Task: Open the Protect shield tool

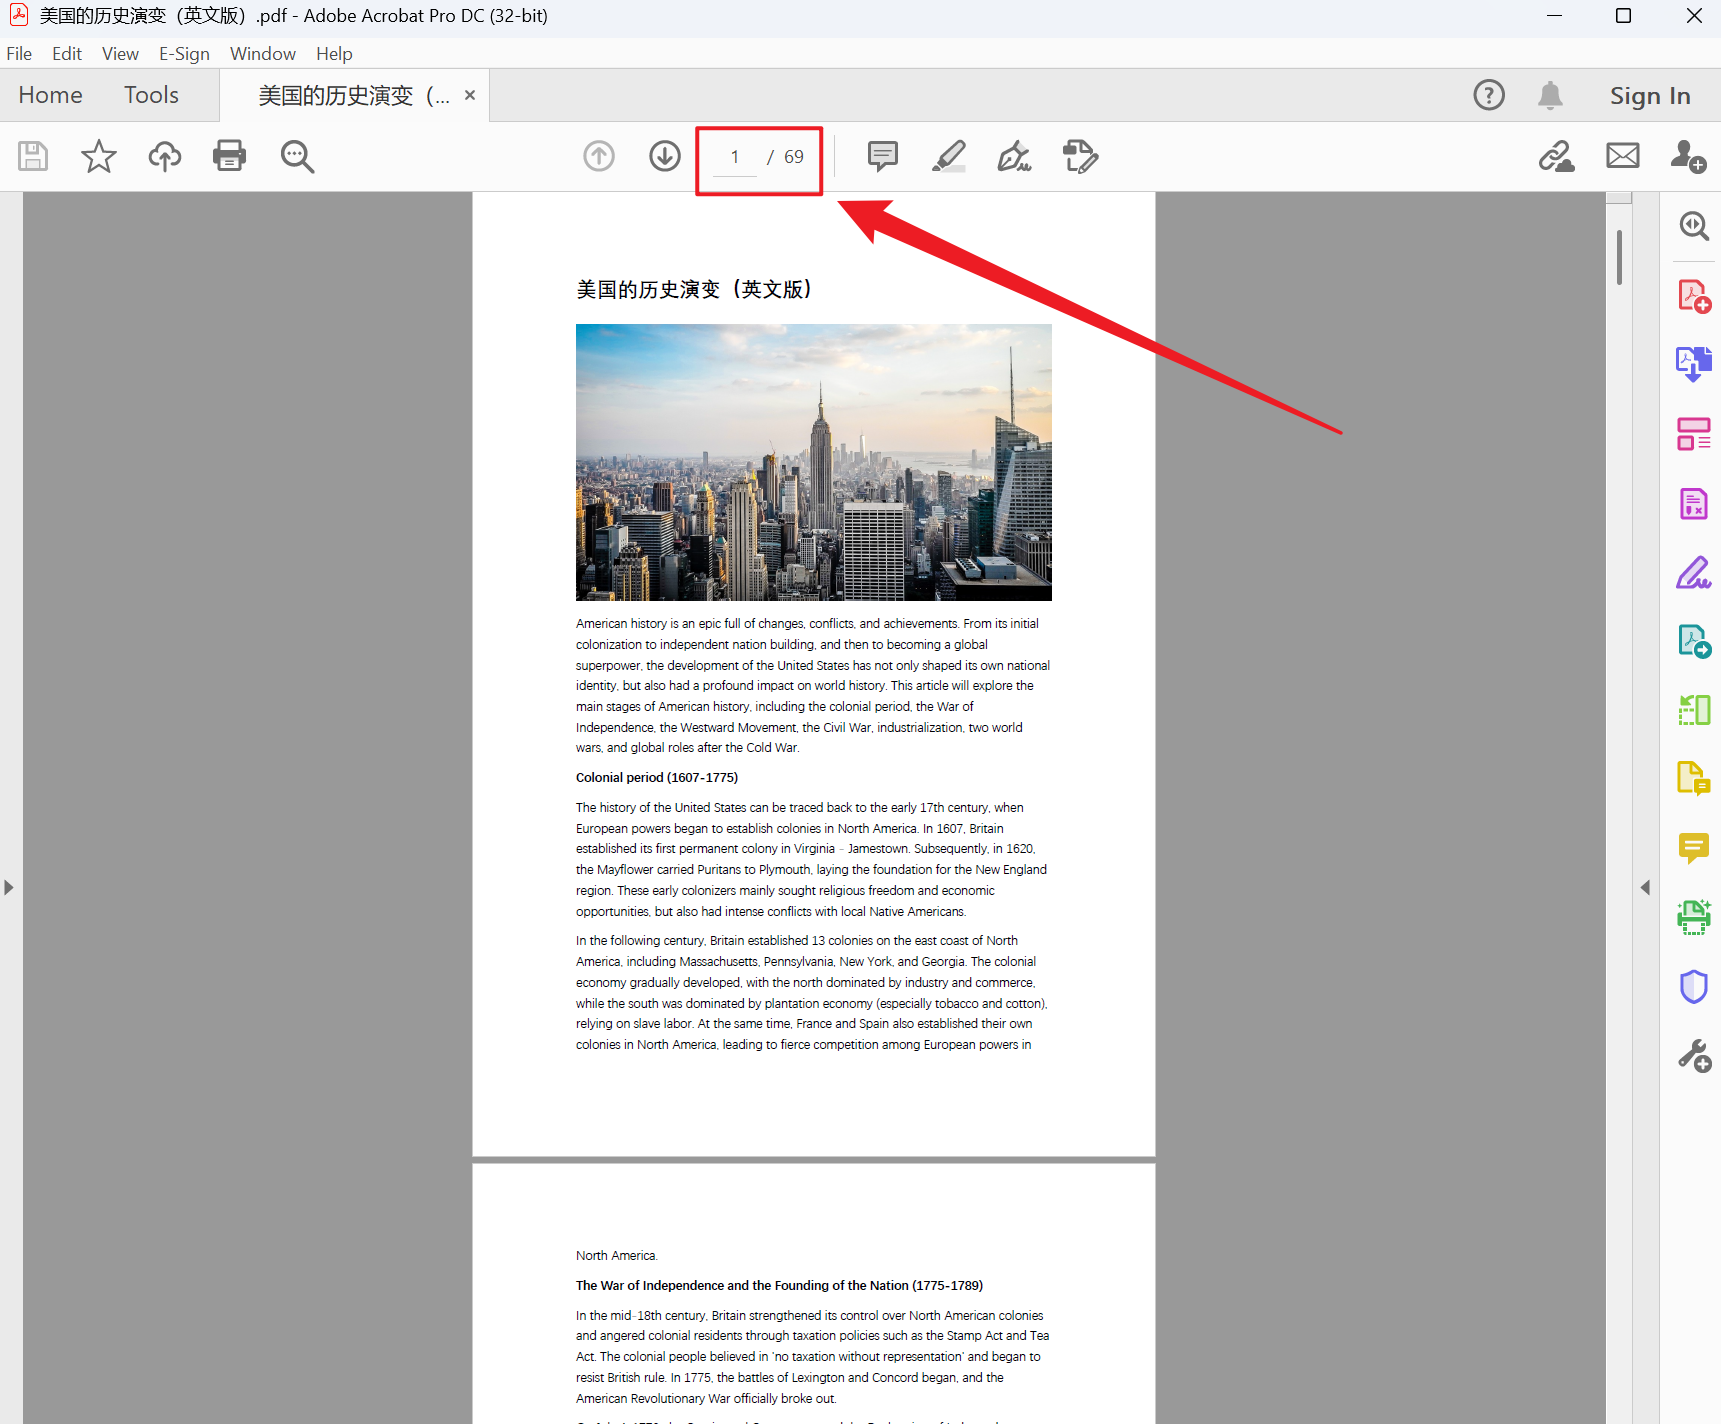Action: [1694, 987]
